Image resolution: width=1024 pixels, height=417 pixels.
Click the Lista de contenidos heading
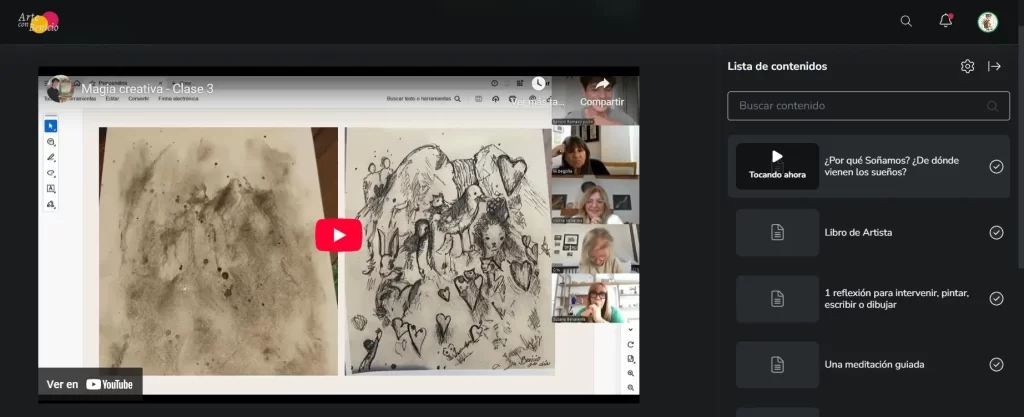(777, 66)
